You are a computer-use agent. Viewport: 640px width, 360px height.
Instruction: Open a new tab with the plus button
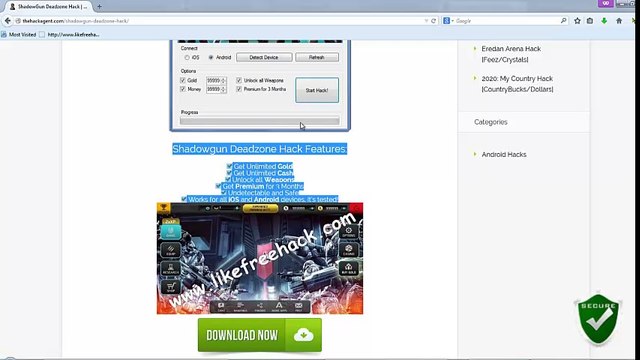[99, 7]
